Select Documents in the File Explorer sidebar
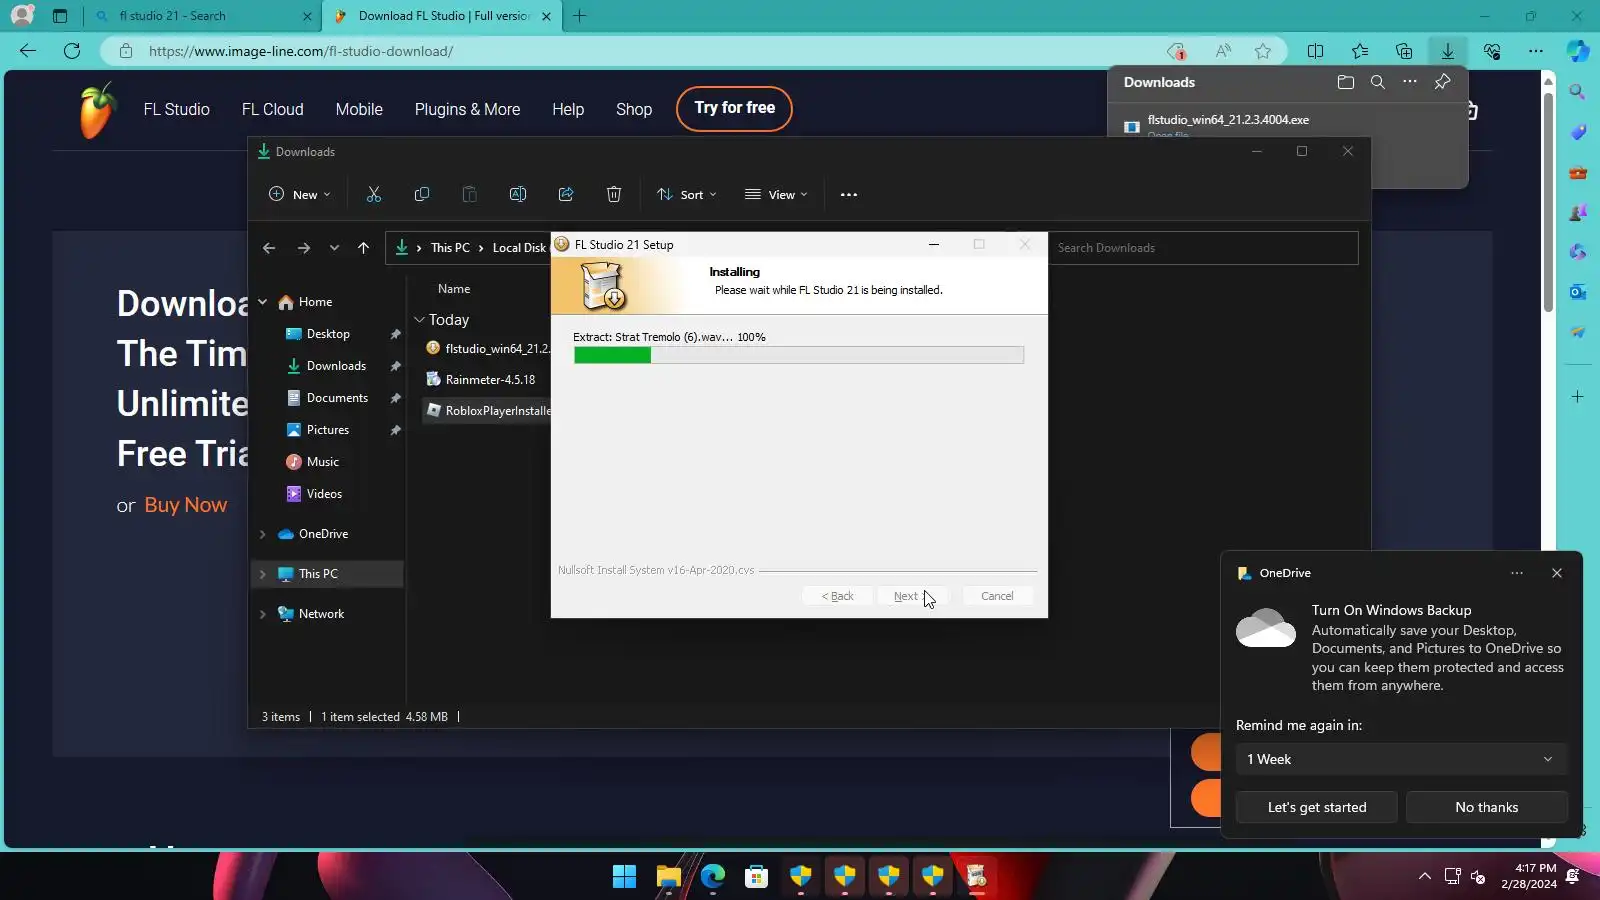The height and width of the screenshot is (900, 1600). point(336,398)
